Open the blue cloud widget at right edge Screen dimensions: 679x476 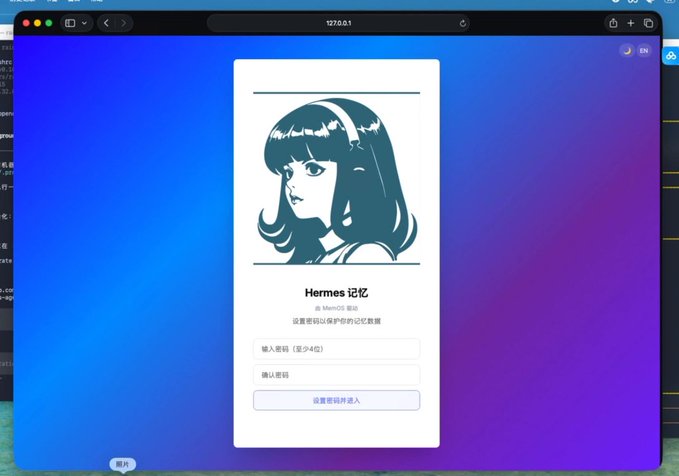click(671, 56)
